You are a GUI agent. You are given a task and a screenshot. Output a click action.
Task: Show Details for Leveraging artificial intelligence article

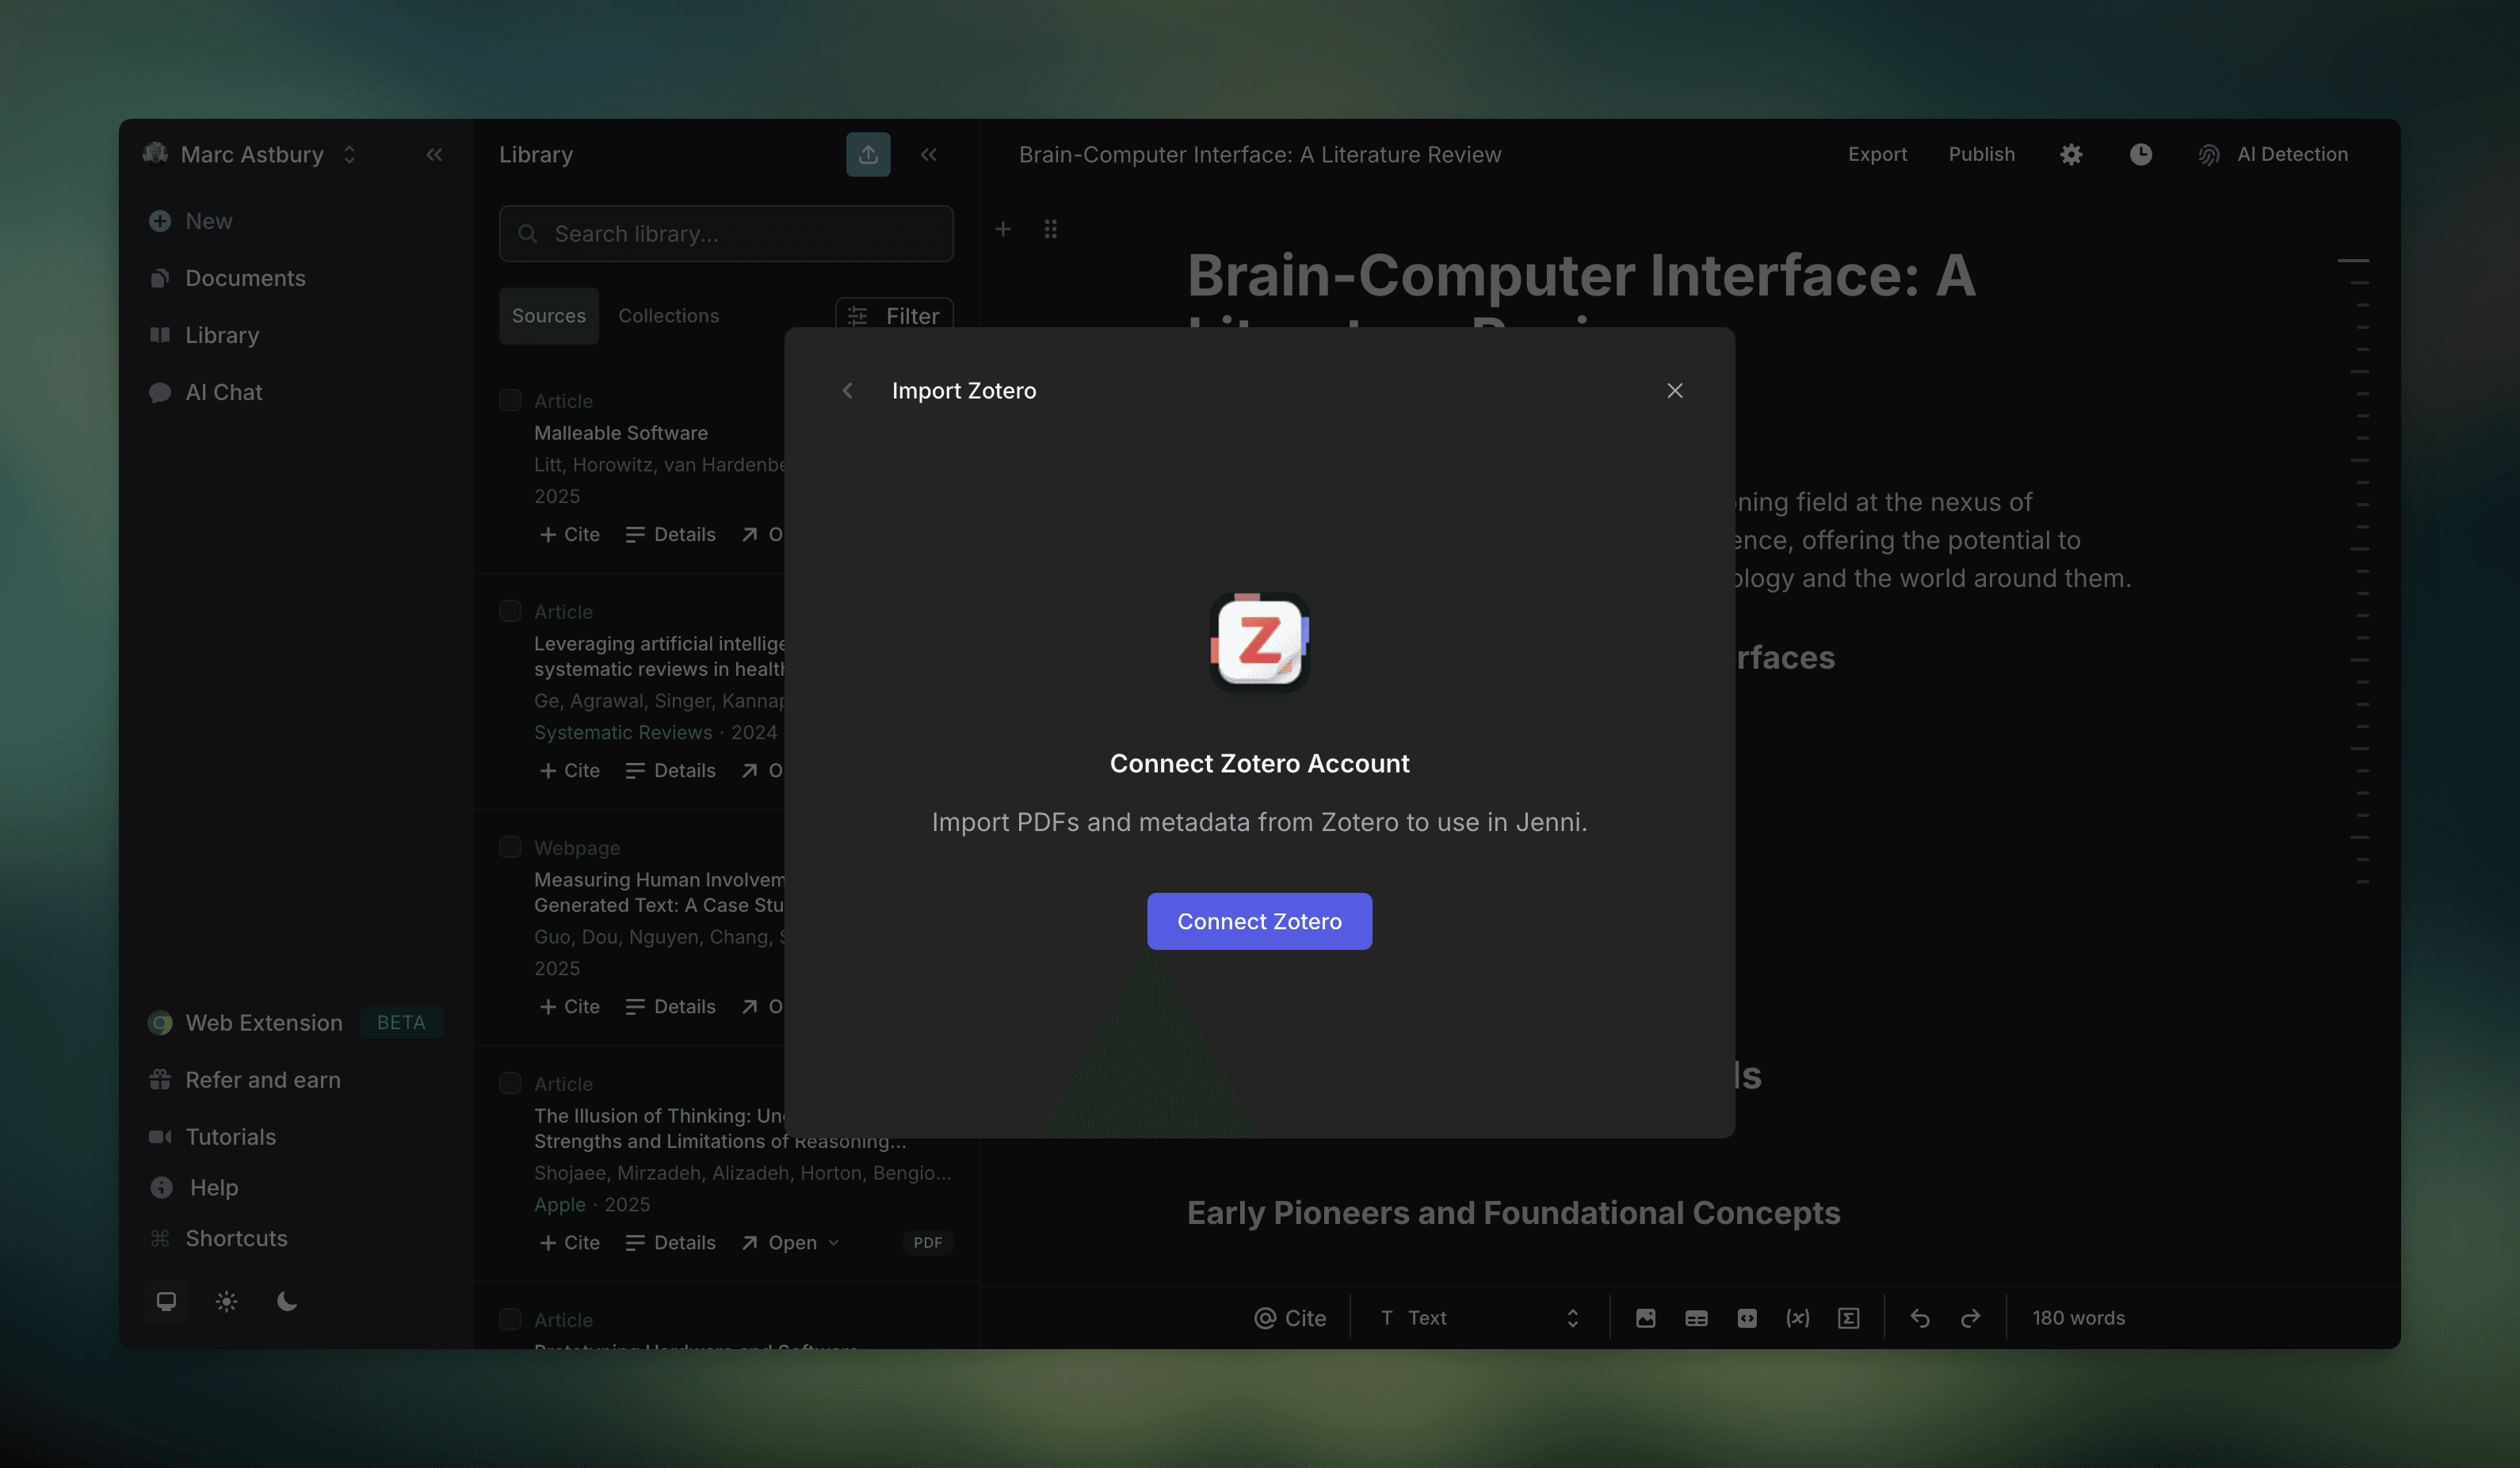pos(671,771)
